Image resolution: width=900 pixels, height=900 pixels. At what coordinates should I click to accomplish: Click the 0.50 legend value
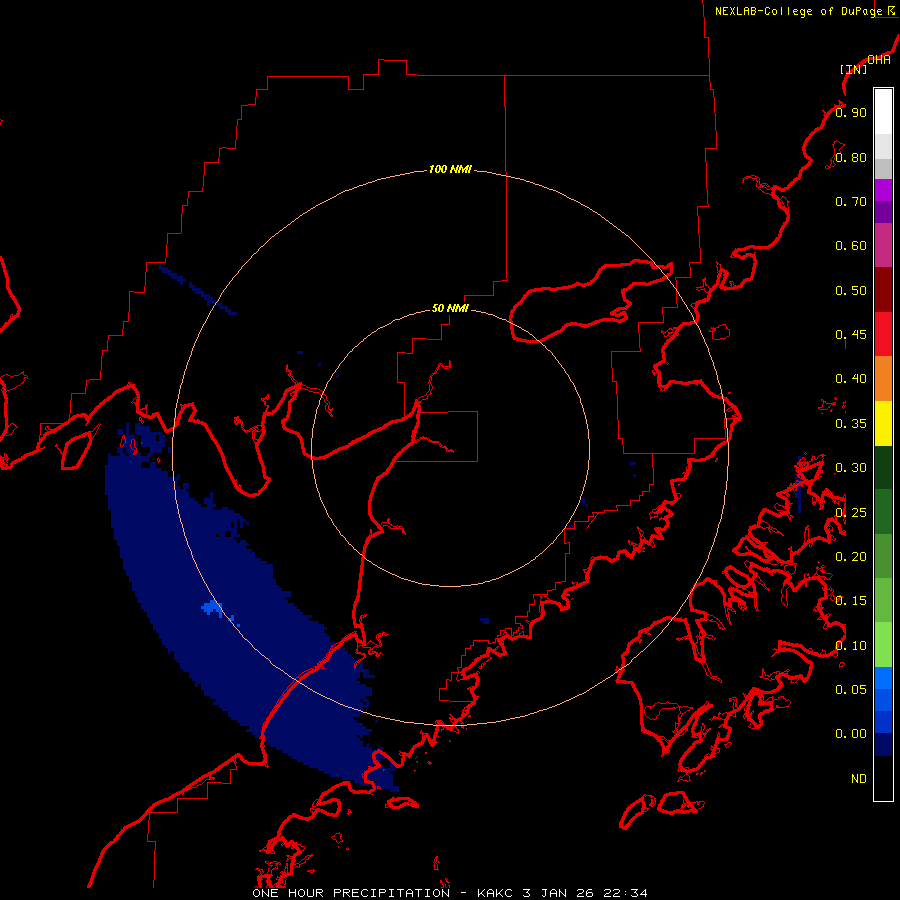[x=851, y=290]
